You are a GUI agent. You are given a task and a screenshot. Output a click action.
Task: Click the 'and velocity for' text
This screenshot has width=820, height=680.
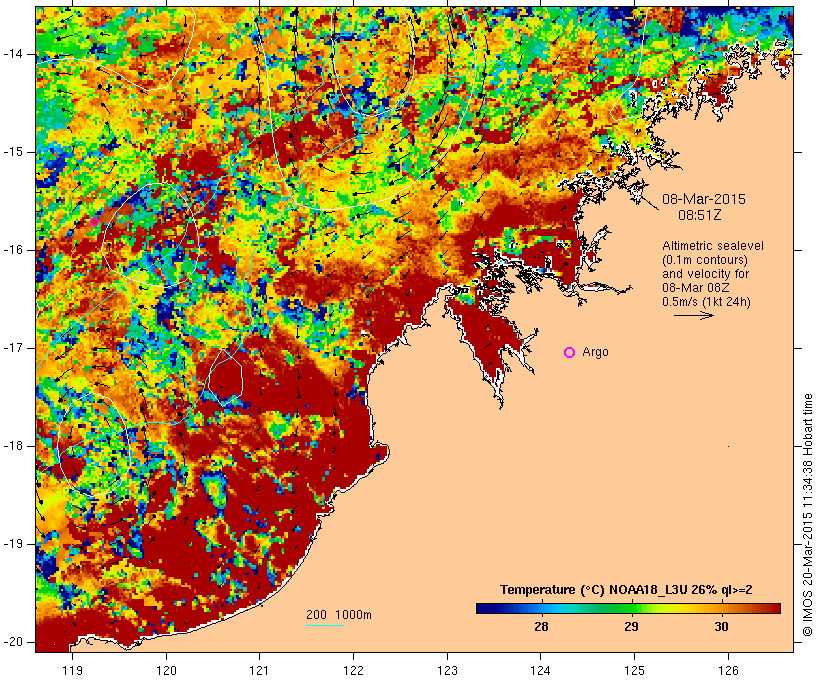click(x=705, y=274)
